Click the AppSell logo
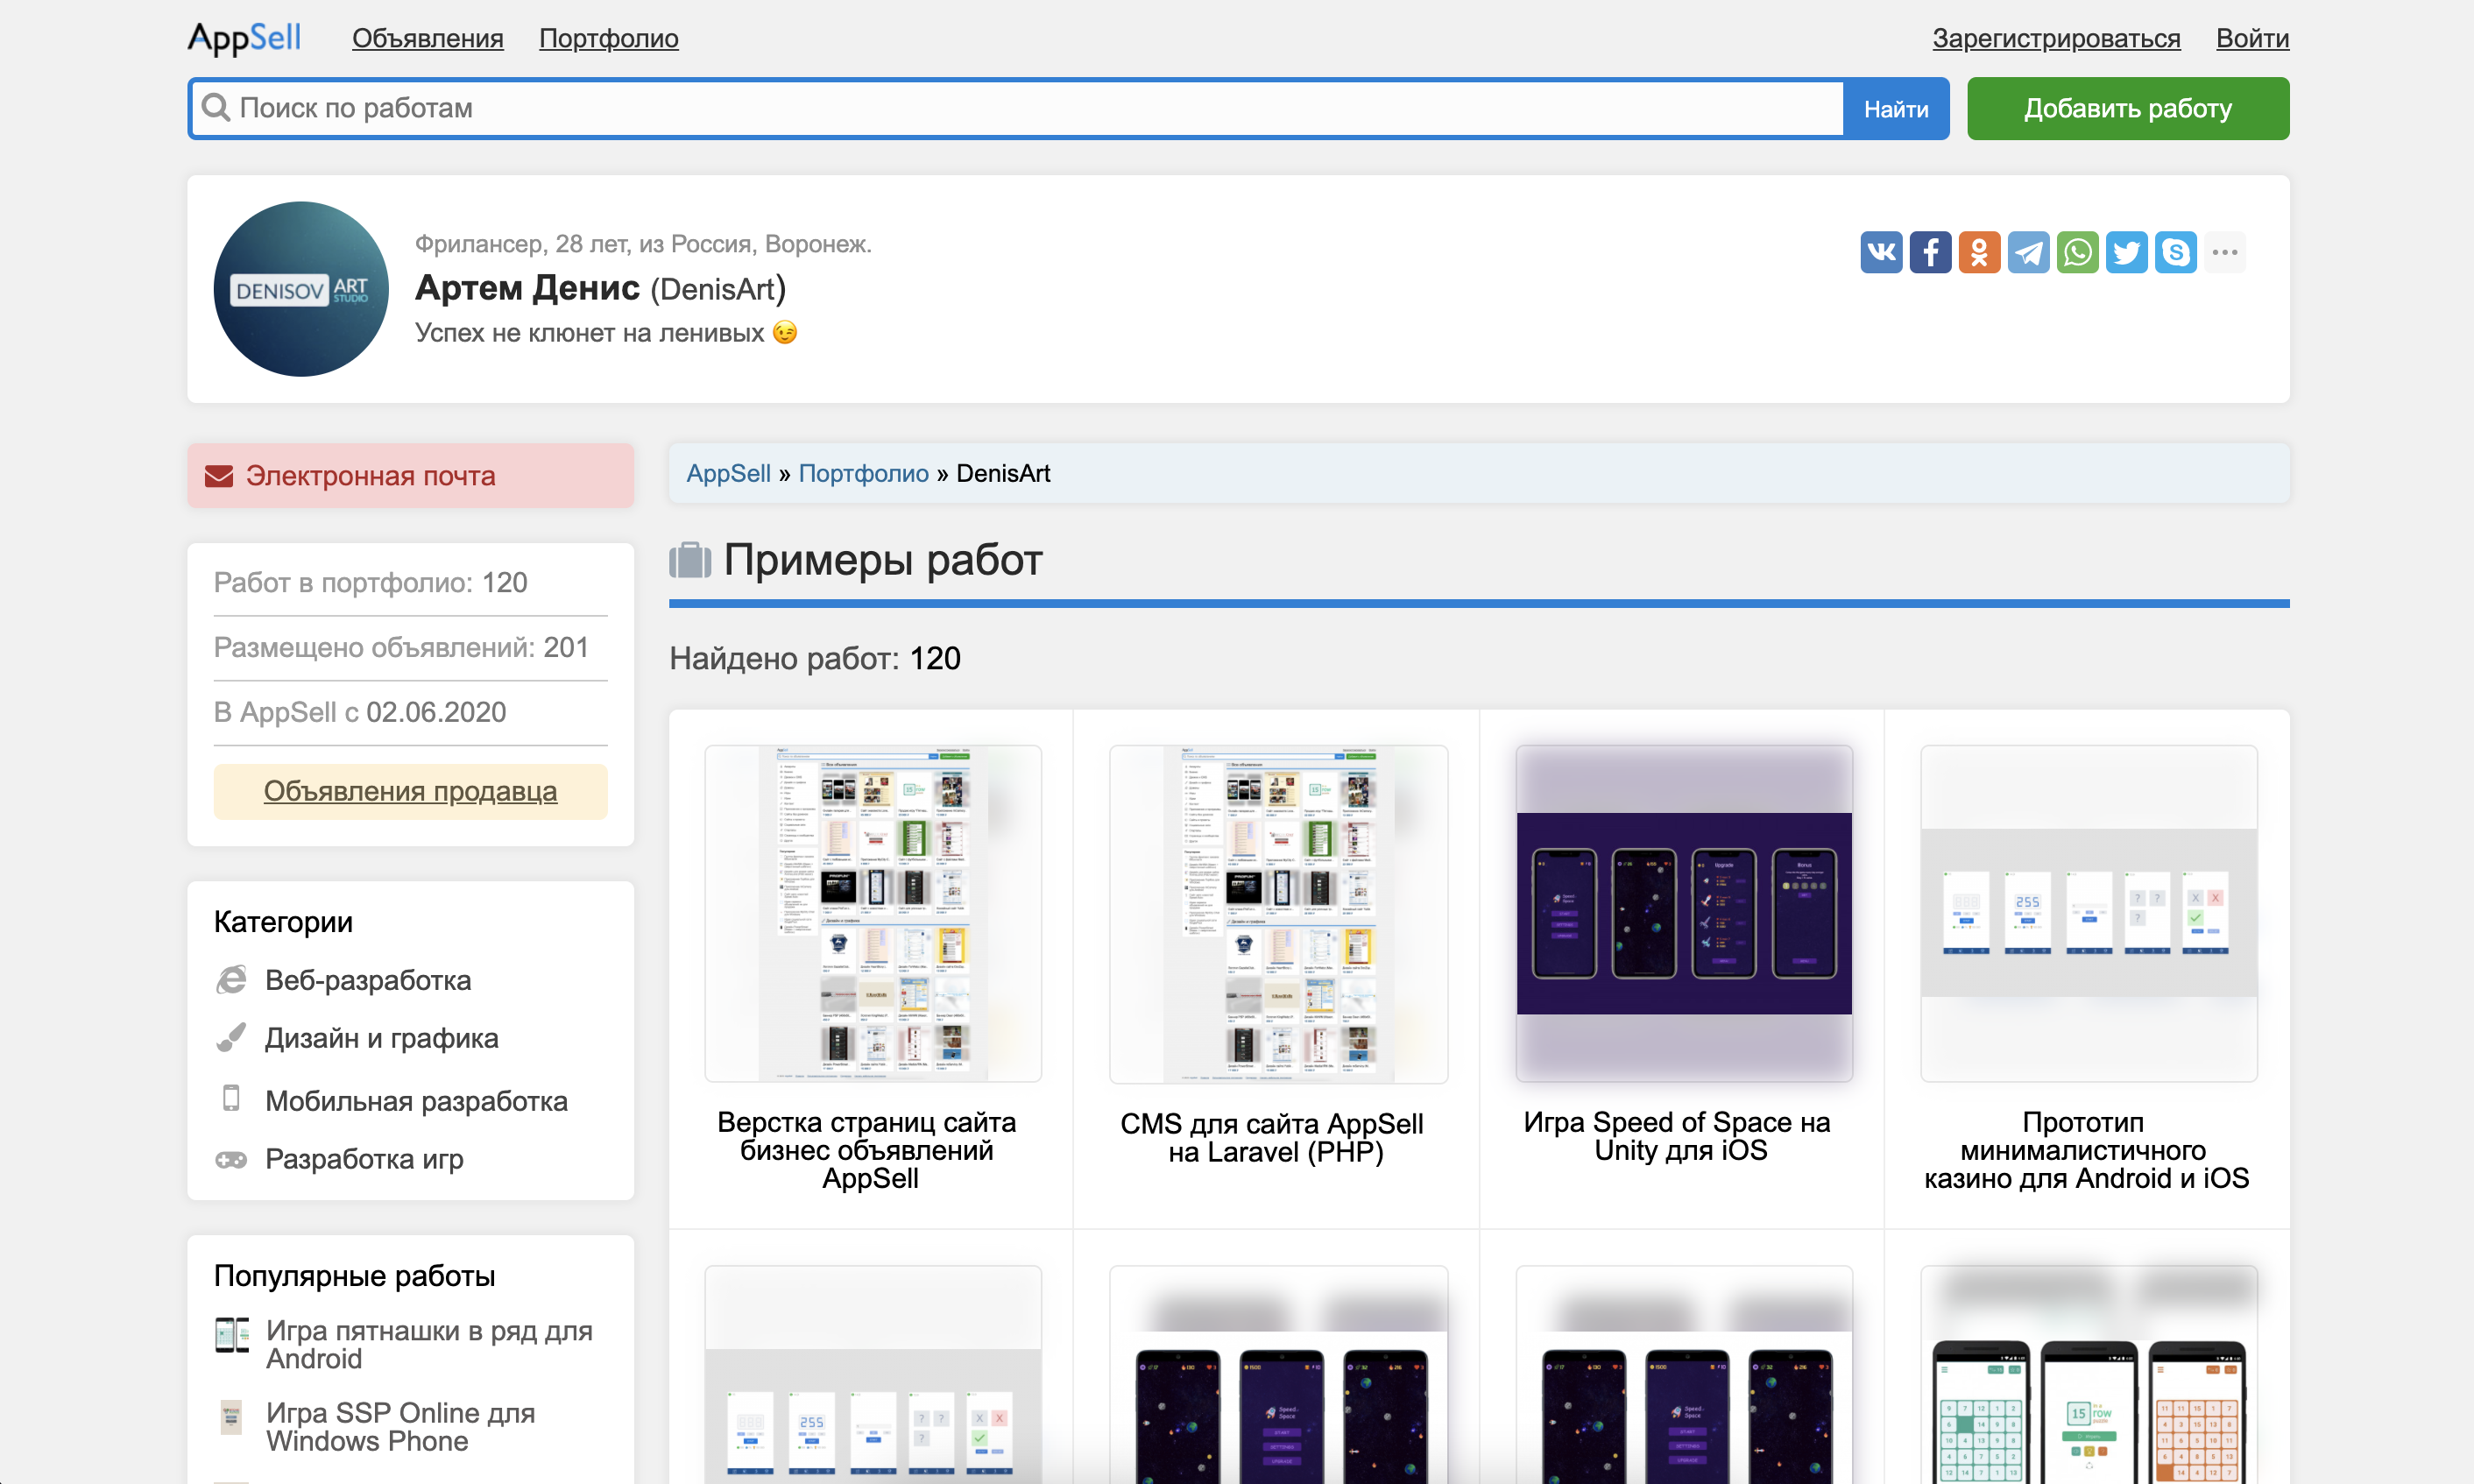The image size is (2474, 1484). click(244, 38)
